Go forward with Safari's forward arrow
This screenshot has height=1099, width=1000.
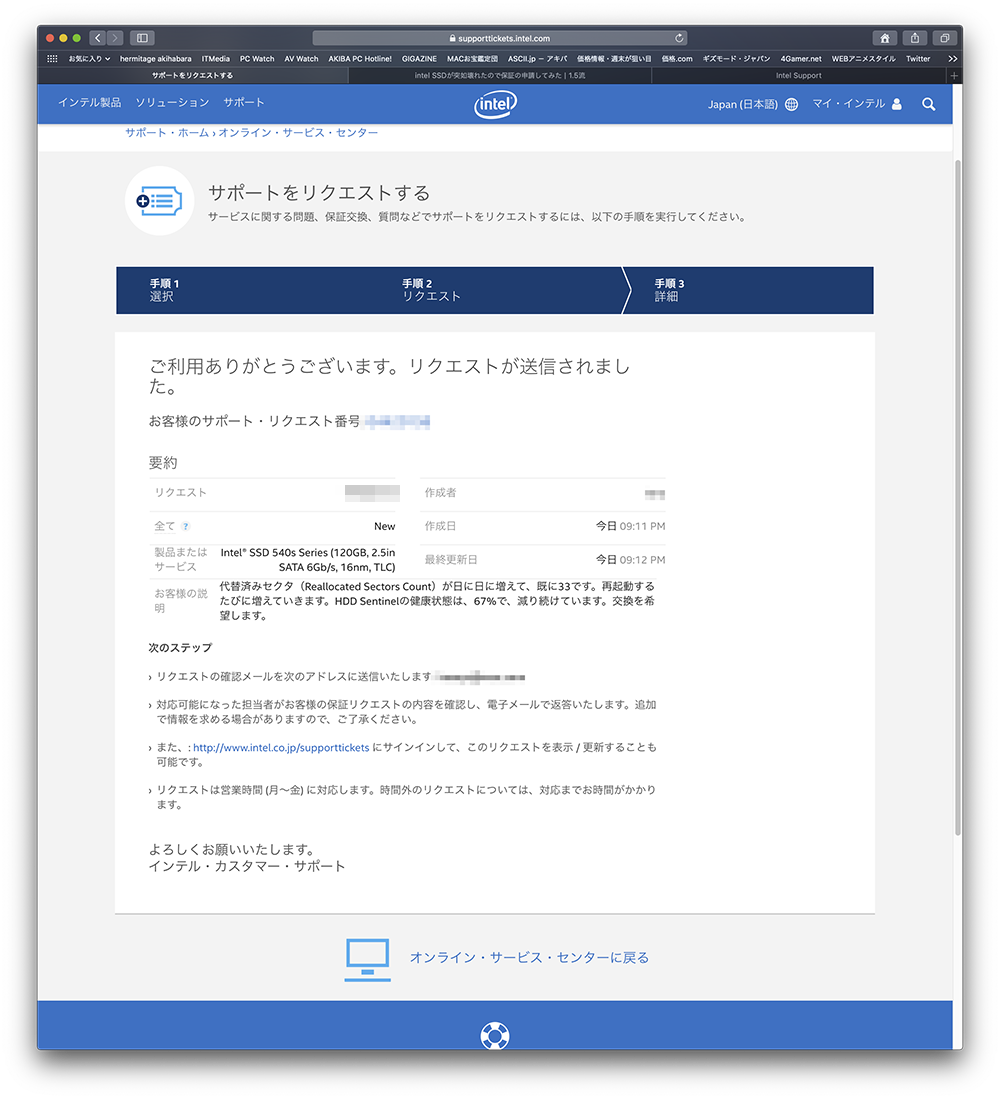click(115, 38)
